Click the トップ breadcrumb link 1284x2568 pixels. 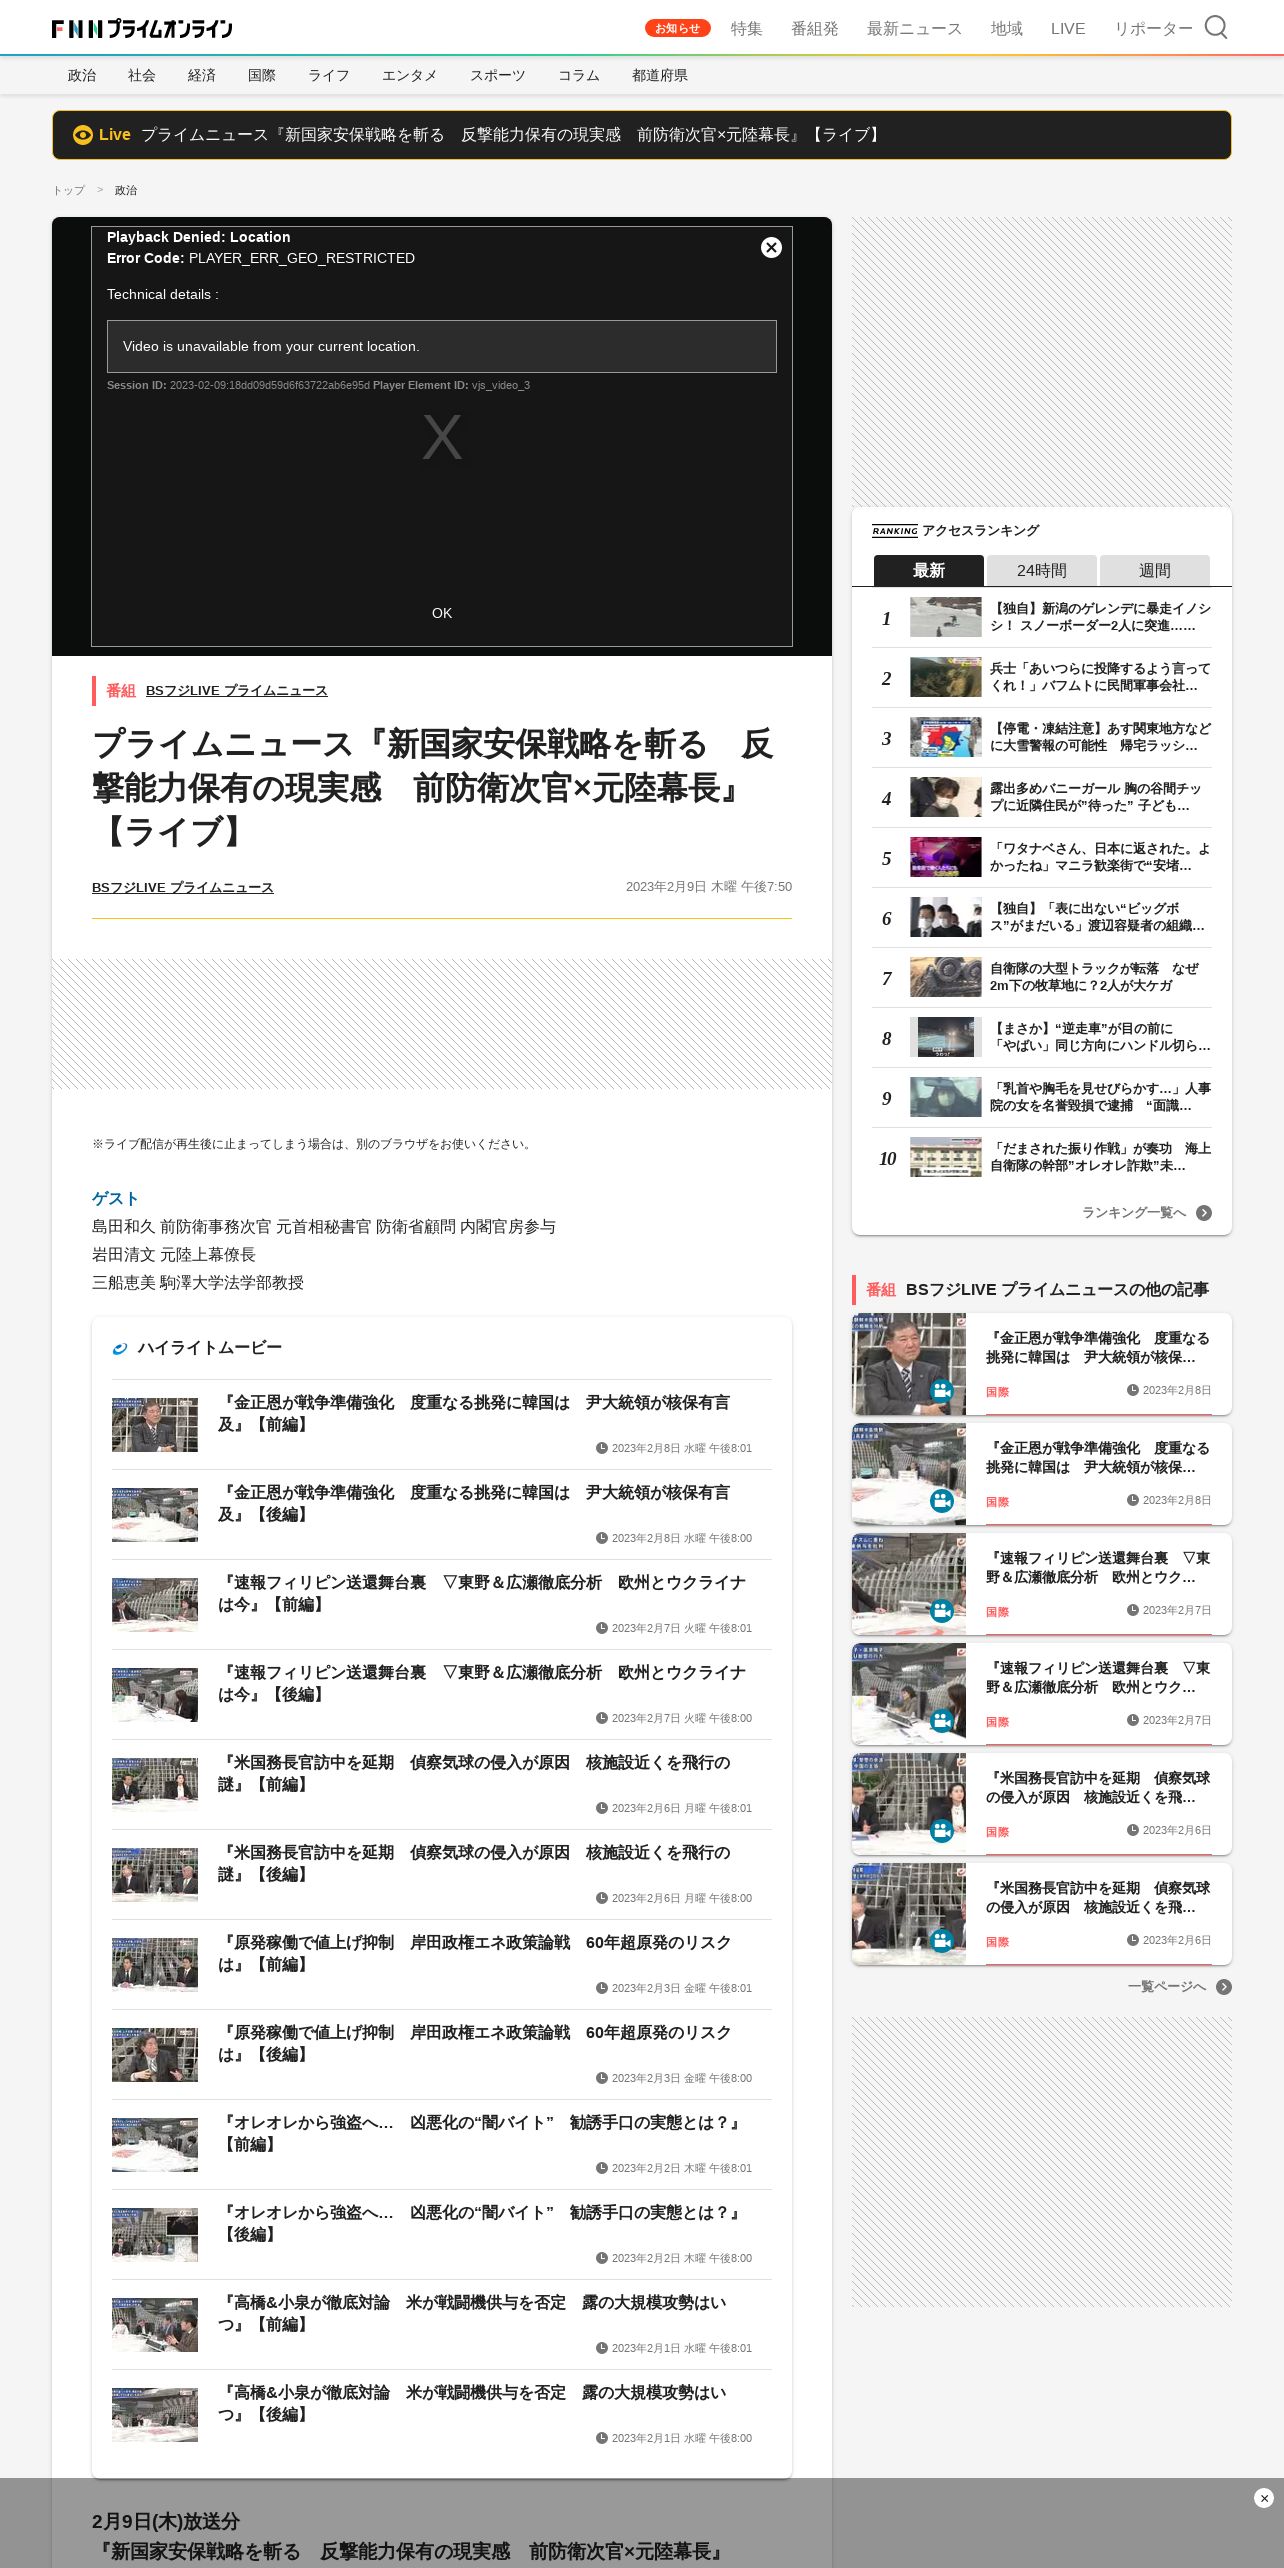coord(69,190)
